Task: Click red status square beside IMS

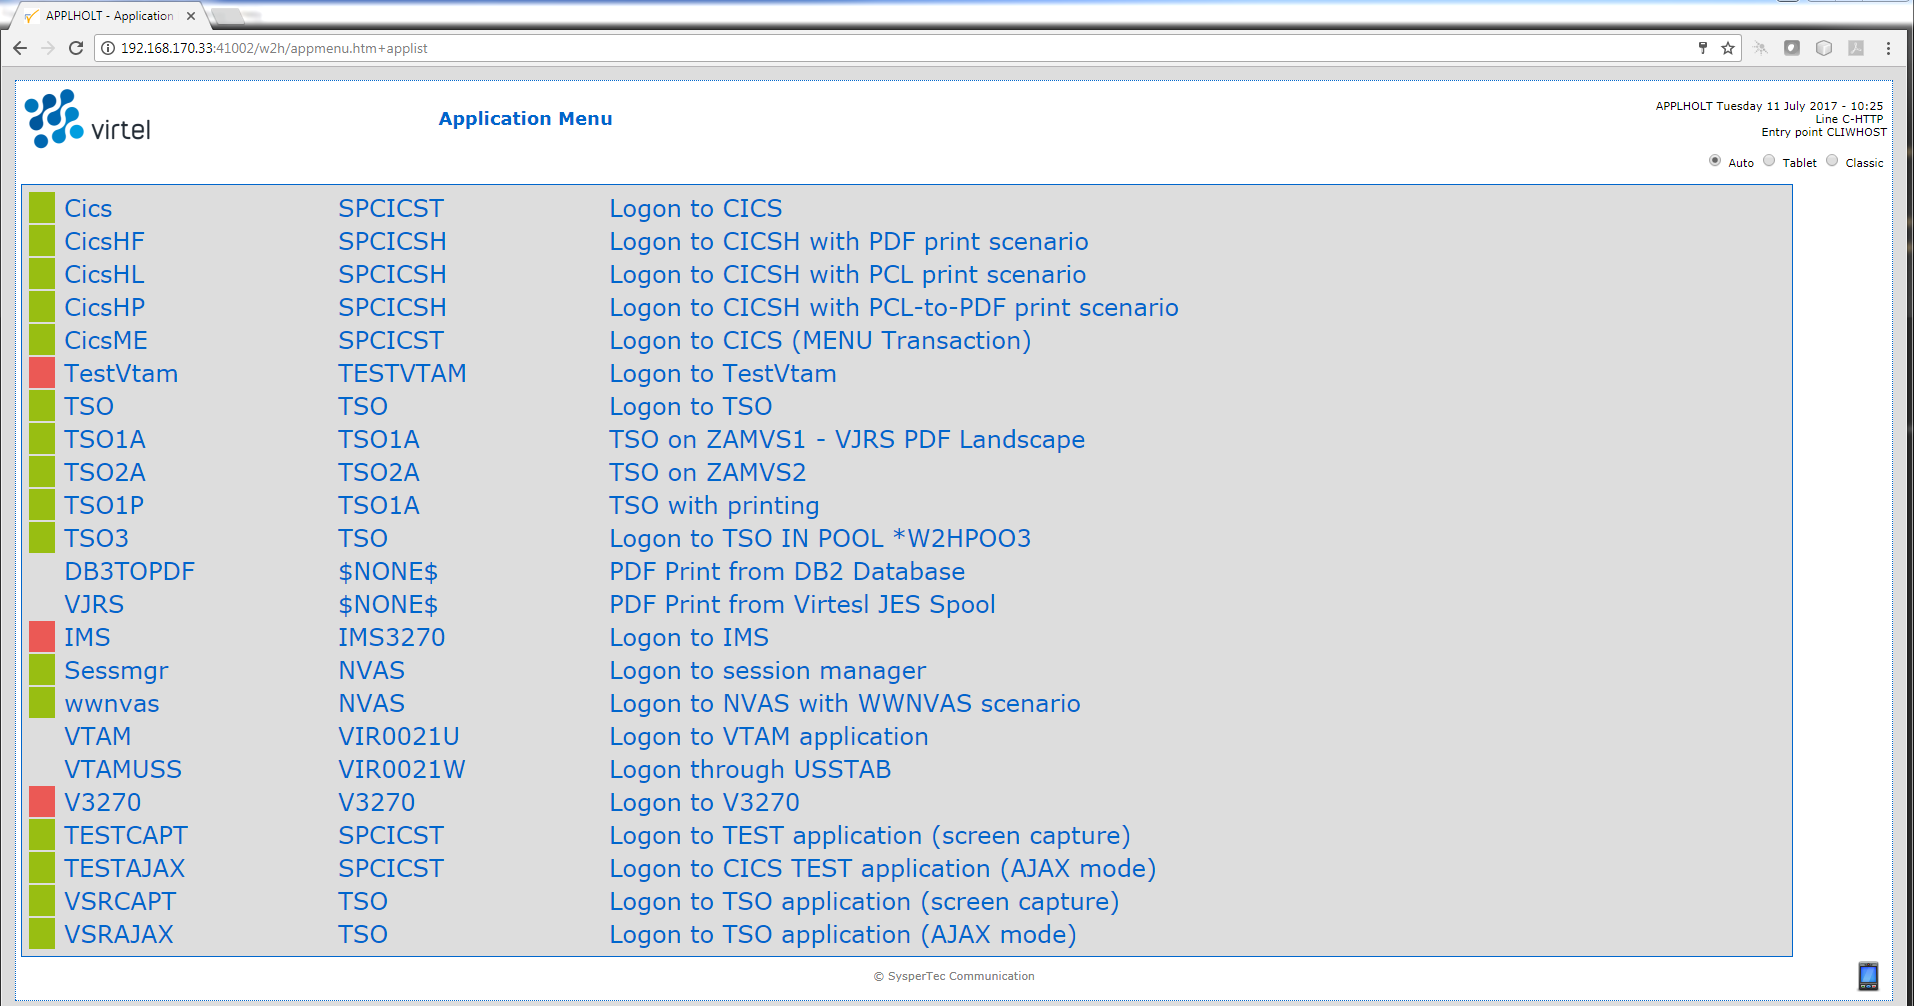Action: (42, 637)
